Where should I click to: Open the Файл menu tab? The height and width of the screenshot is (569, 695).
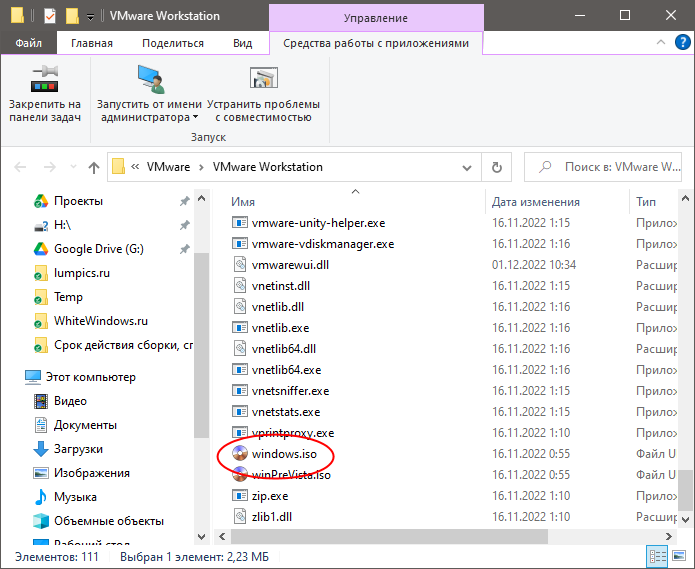(29, 43)
